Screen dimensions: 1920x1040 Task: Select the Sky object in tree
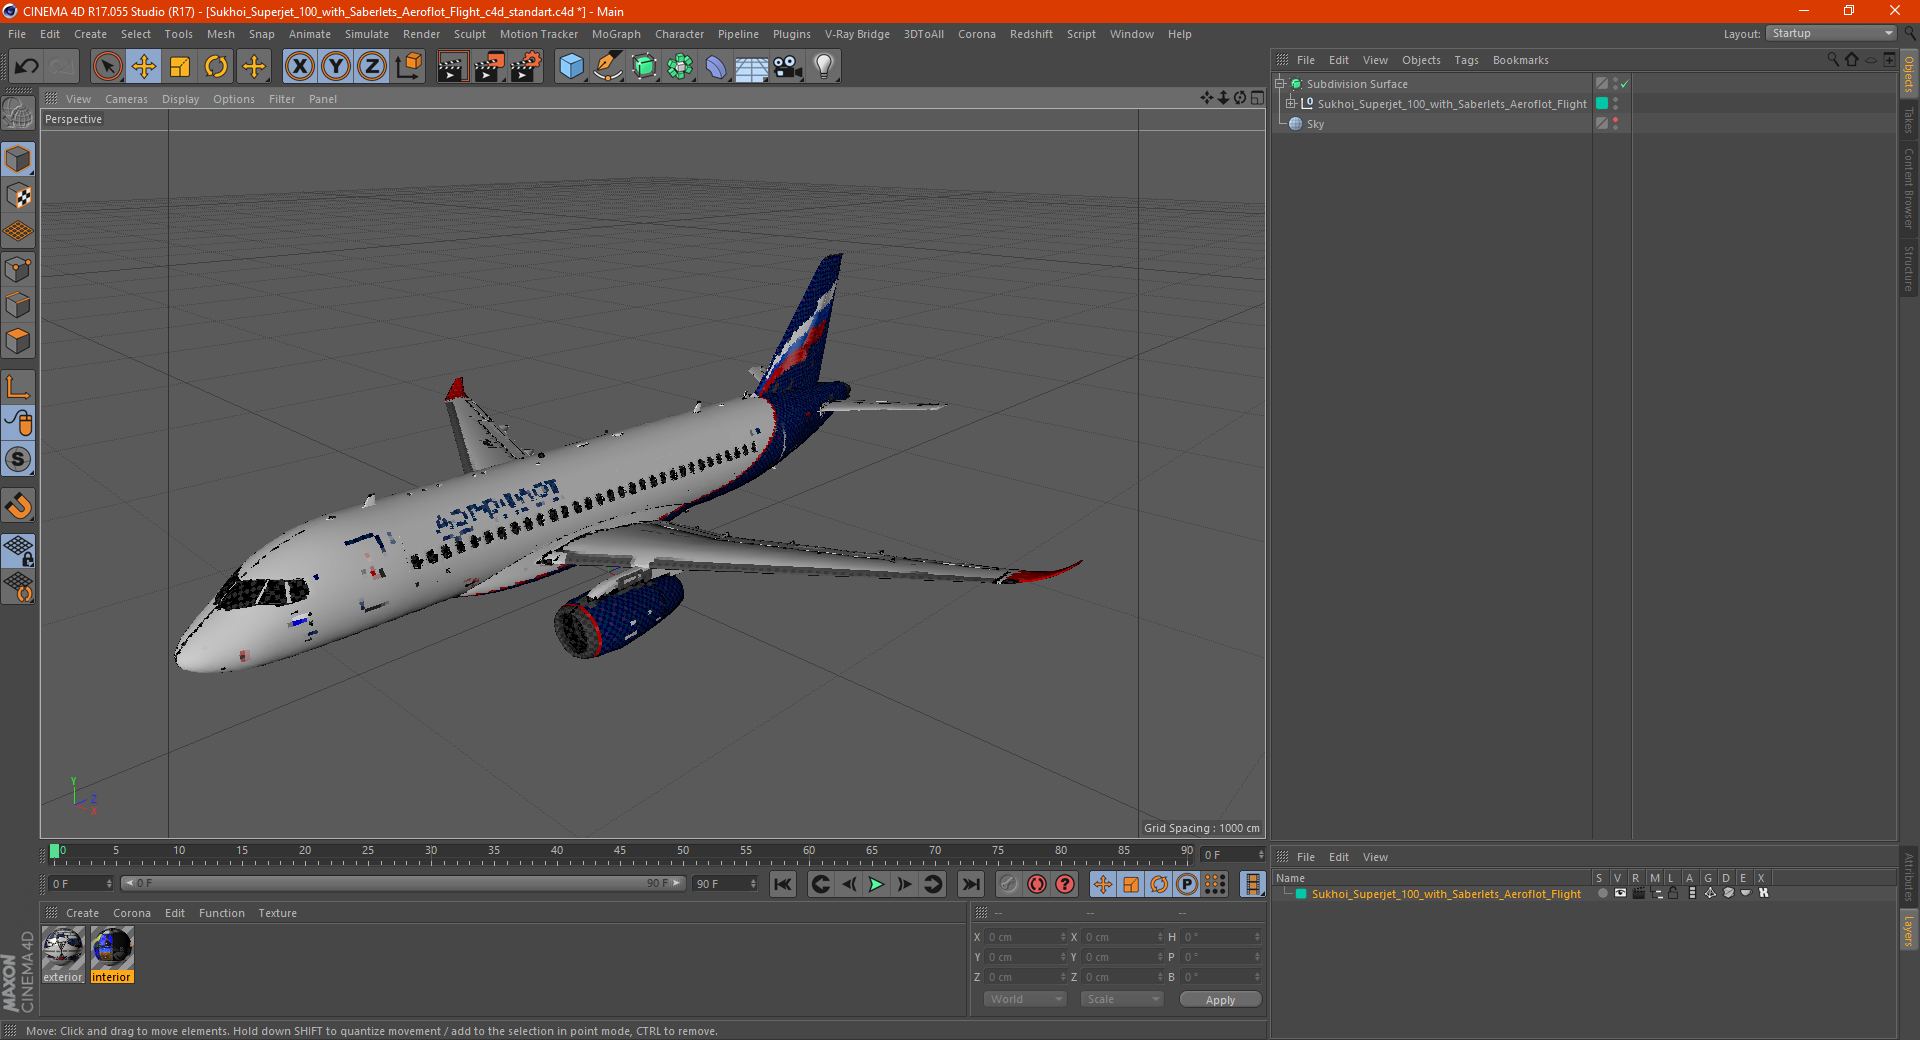(1315, 124)
